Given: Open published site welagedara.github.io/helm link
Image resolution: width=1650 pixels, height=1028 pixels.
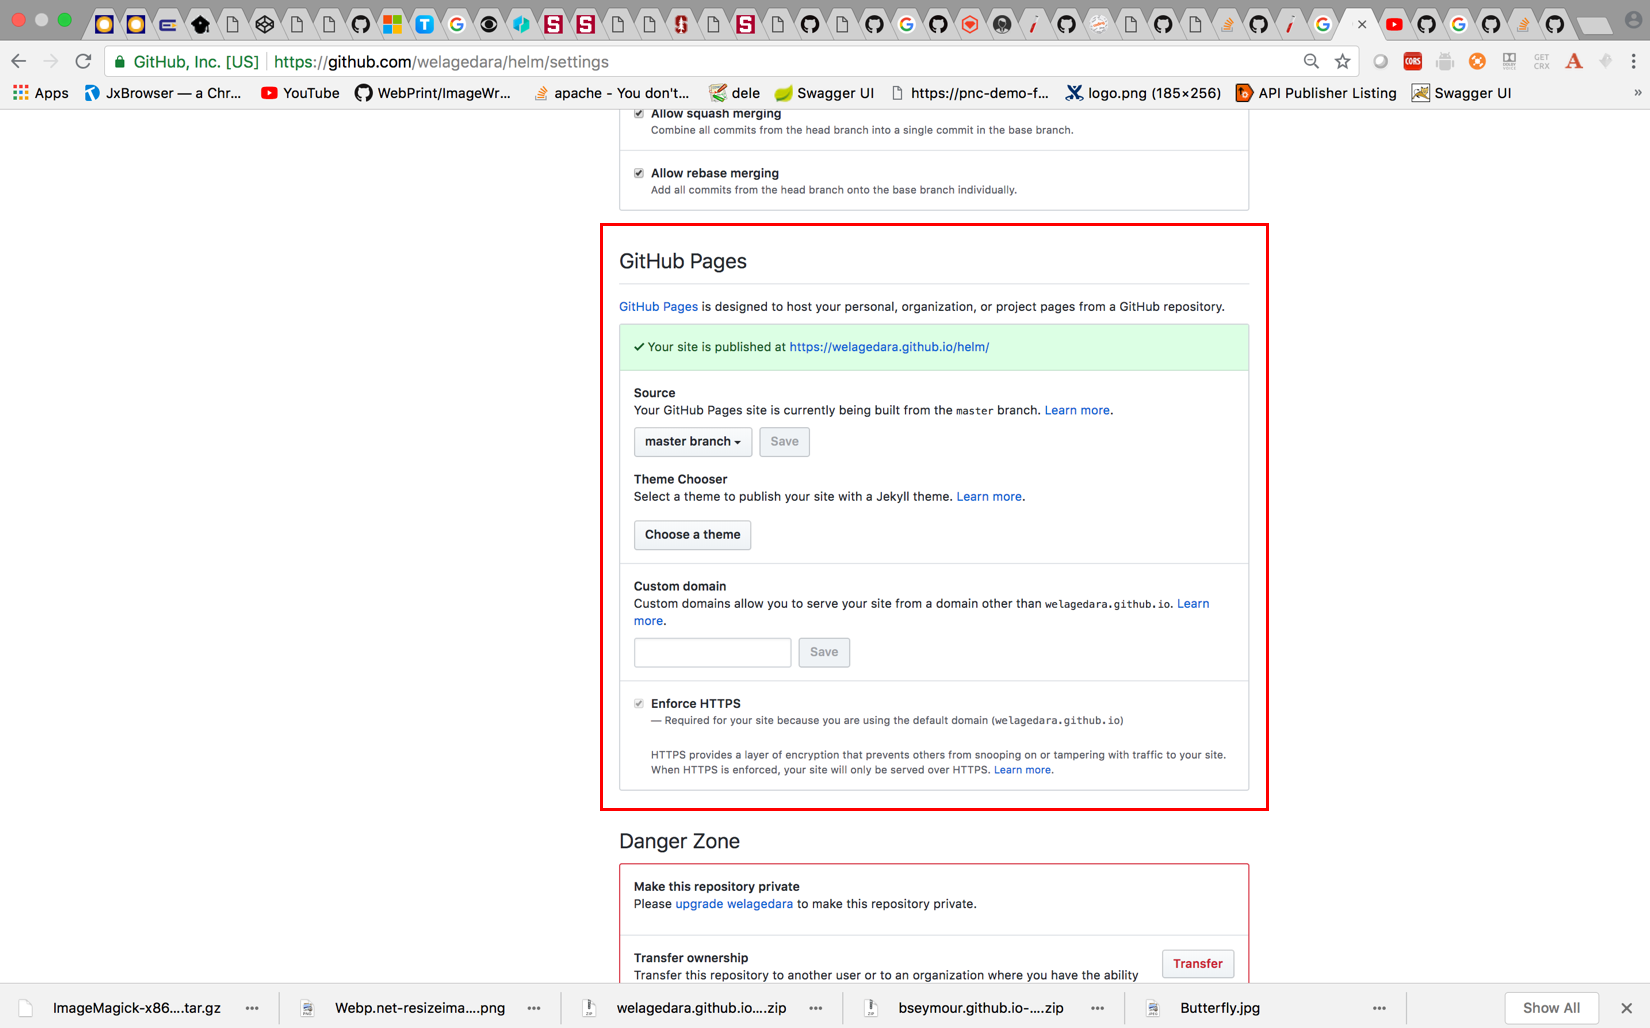Looking at the screenshot, I should click(x=889, y=347).
